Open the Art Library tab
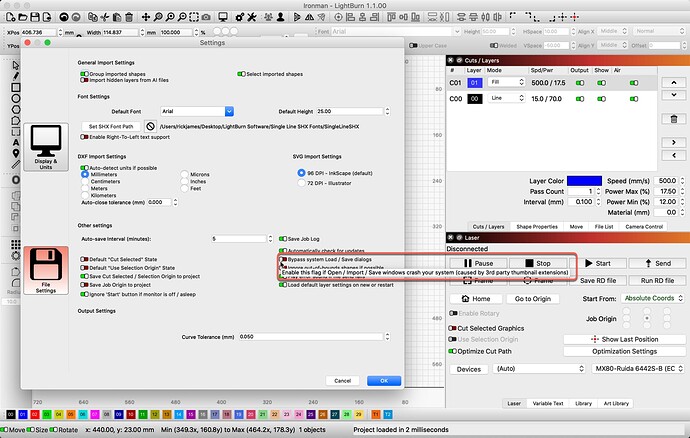Image resolution: width=690 pixels, height=438 pixels. coord(616,403)
